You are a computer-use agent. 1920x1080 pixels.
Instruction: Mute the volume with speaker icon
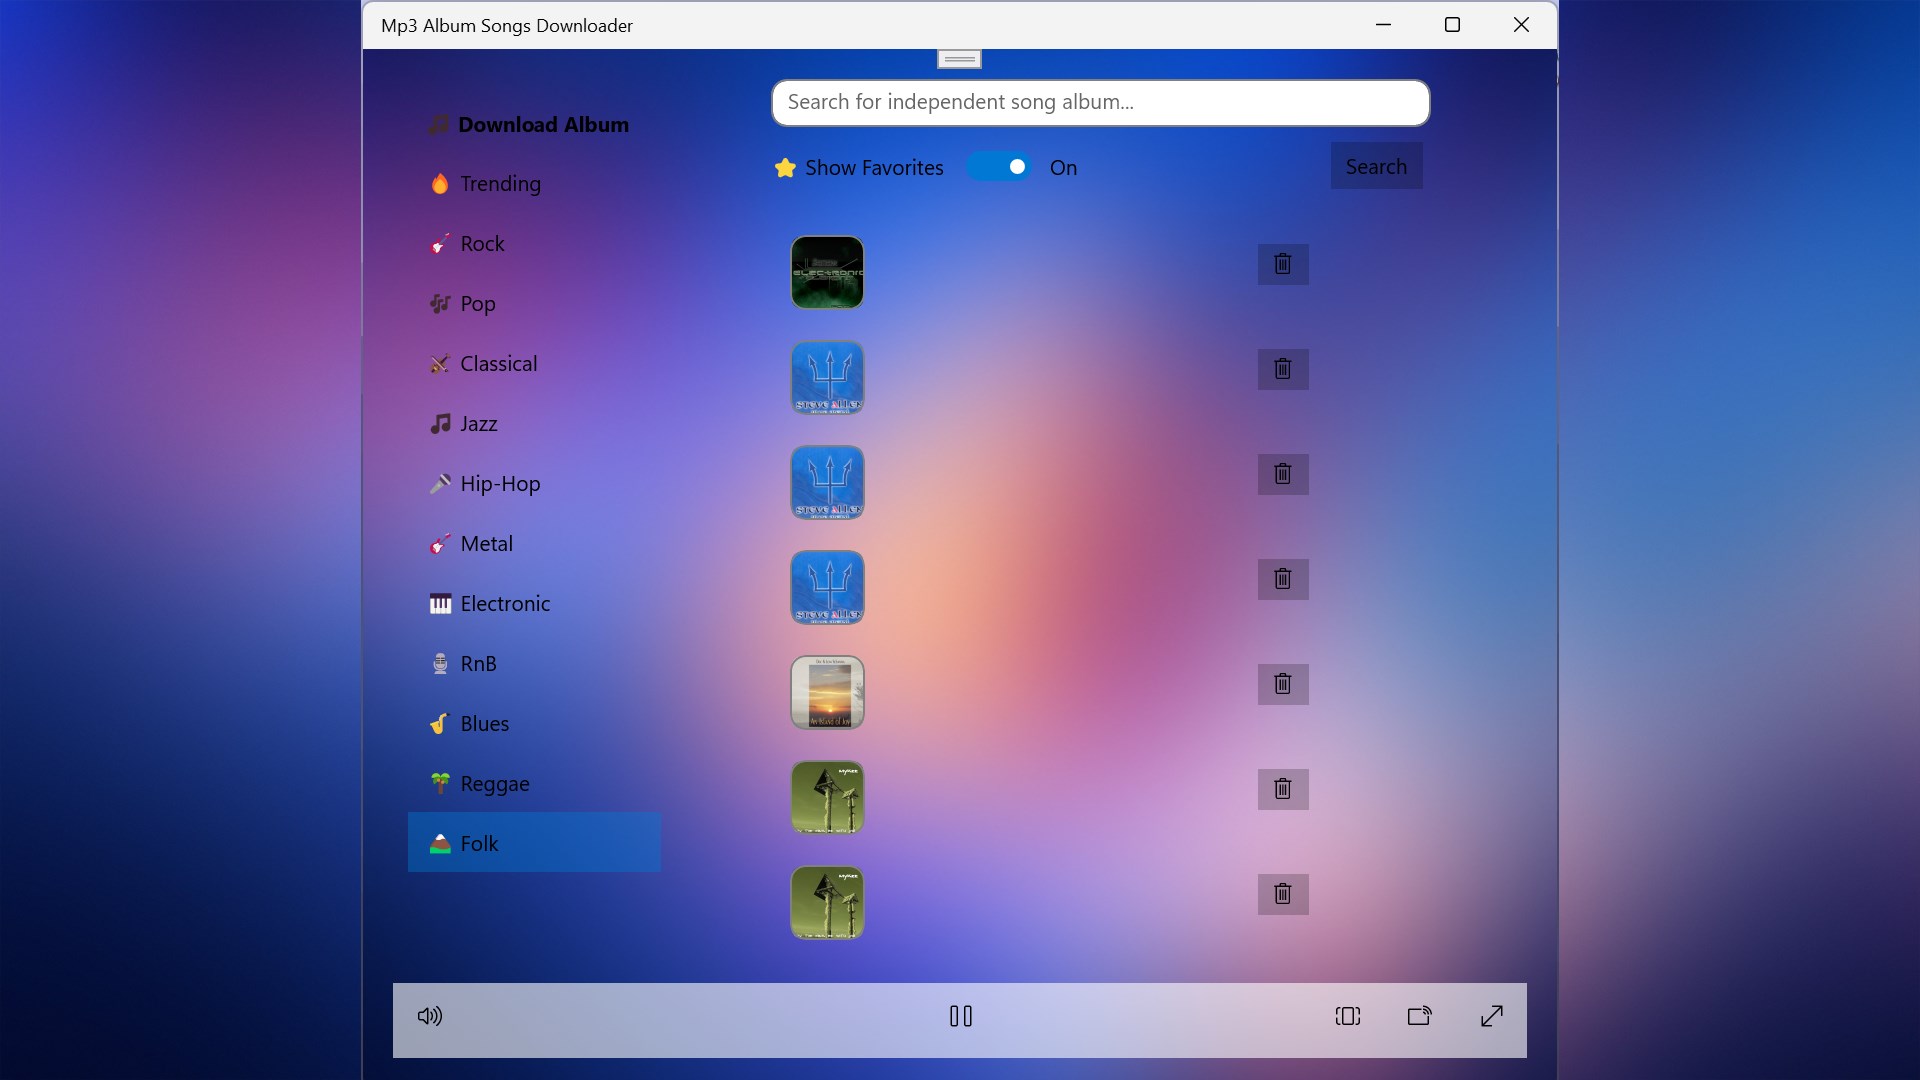click(x=430, y=1016)
